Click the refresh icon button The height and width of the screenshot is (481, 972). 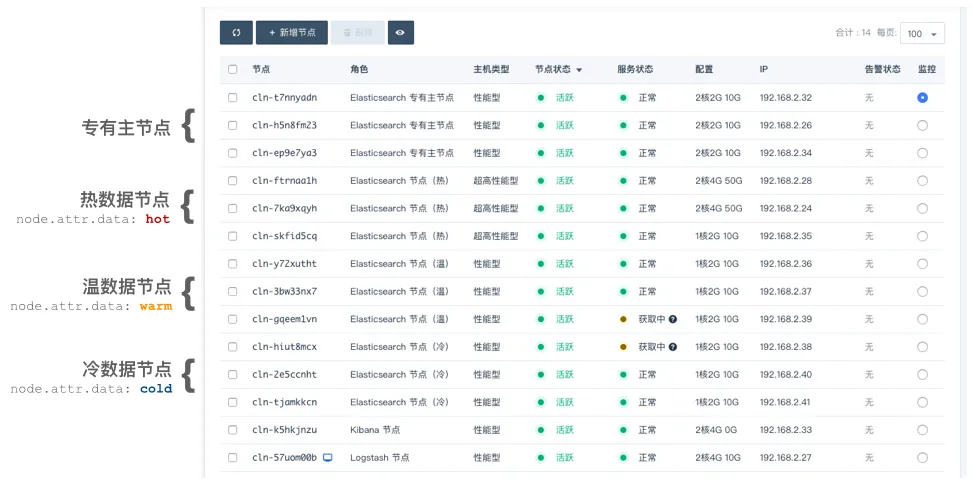pyautogui.click(x=236, y=33)
